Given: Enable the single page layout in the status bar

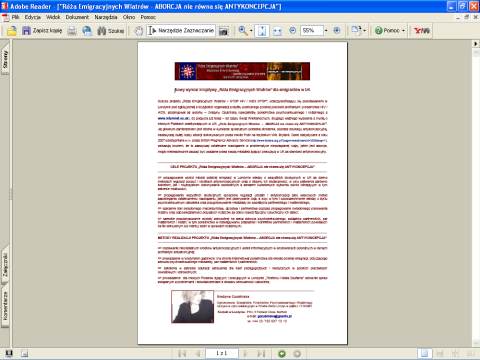Looking at the screenshot, I should [x=425, y=354].
